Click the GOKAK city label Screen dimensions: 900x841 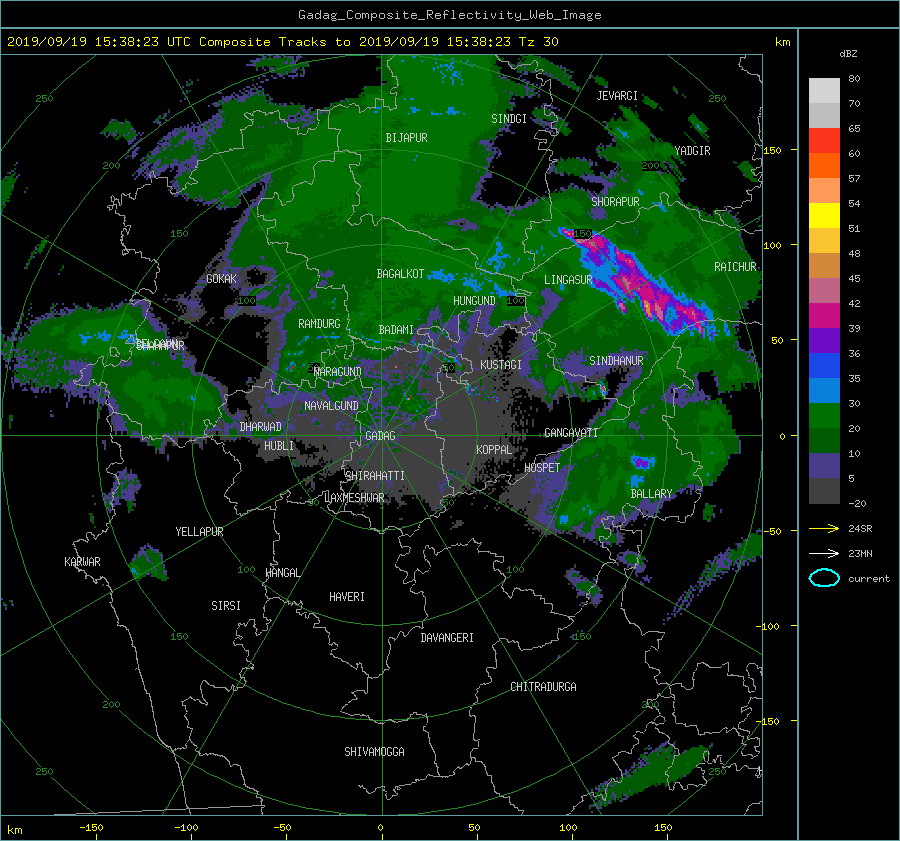pos(222,279)
